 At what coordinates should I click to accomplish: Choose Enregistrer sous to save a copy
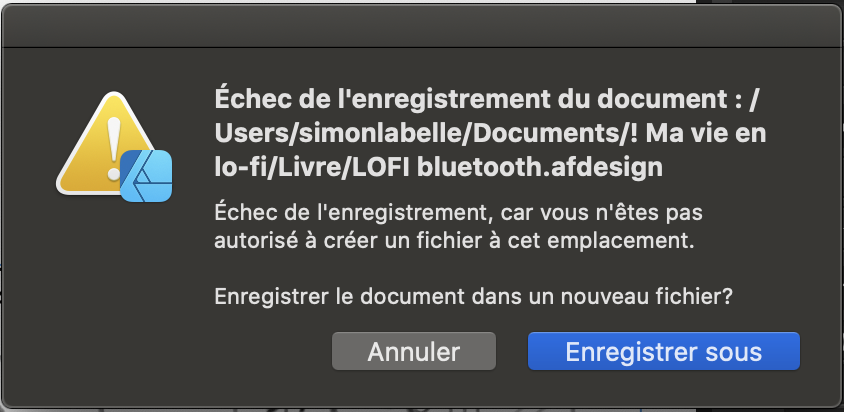[x=664, y=351]
